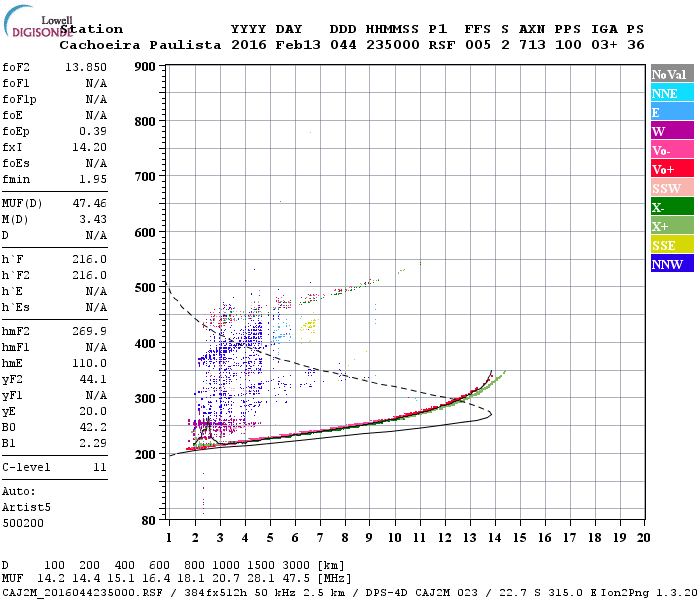Click the foEp value 0.39
This screenshot has width=700, height=600.
point(93,131)
